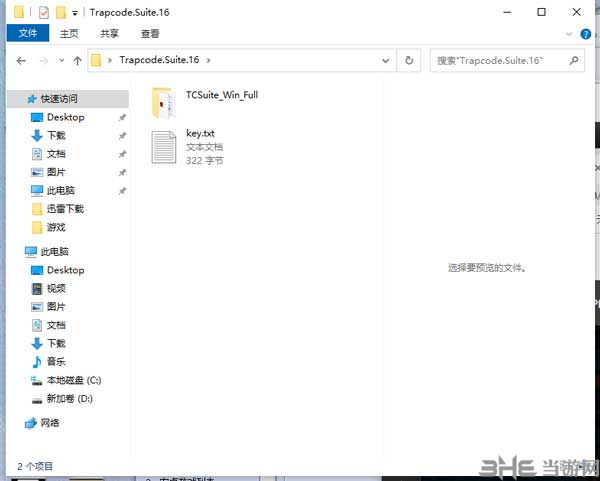
Task: Click the pin icon next to 此电脑
Action: (x=122, y=191)
